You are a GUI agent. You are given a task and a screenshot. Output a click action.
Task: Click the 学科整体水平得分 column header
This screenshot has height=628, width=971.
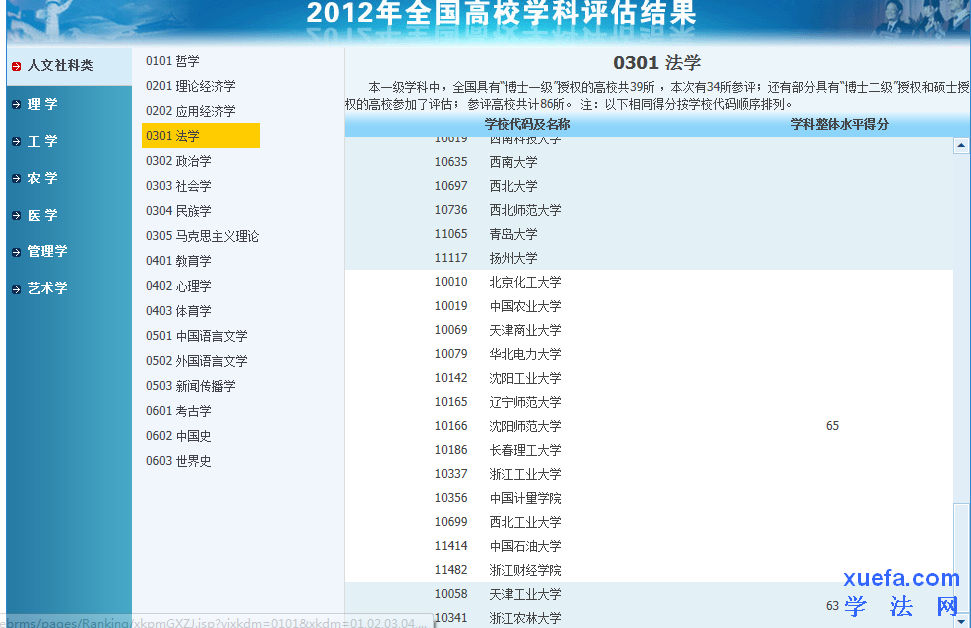pos(839,124)
